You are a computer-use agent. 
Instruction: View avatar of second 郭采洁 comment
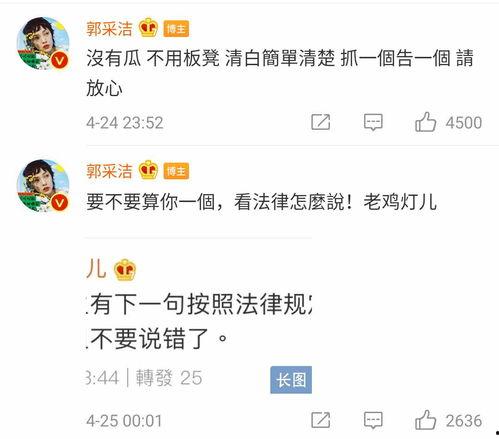(x=43, y=186)
